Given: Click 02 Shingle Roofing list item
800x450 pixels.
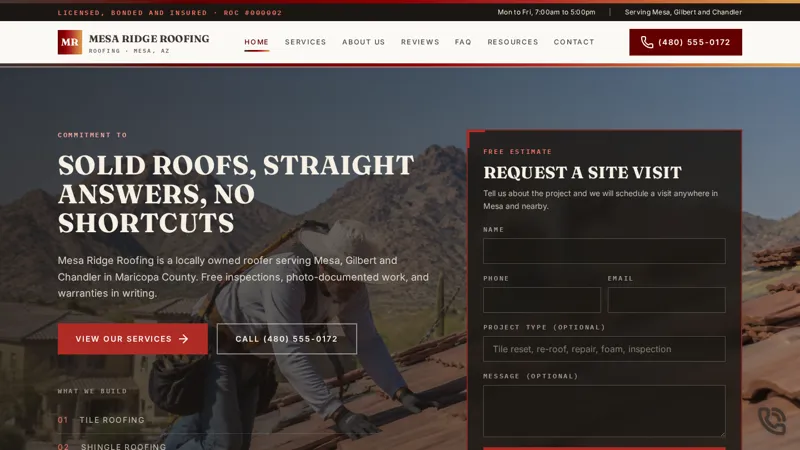Looking at the screenshot, I should (x=112, y=446).
